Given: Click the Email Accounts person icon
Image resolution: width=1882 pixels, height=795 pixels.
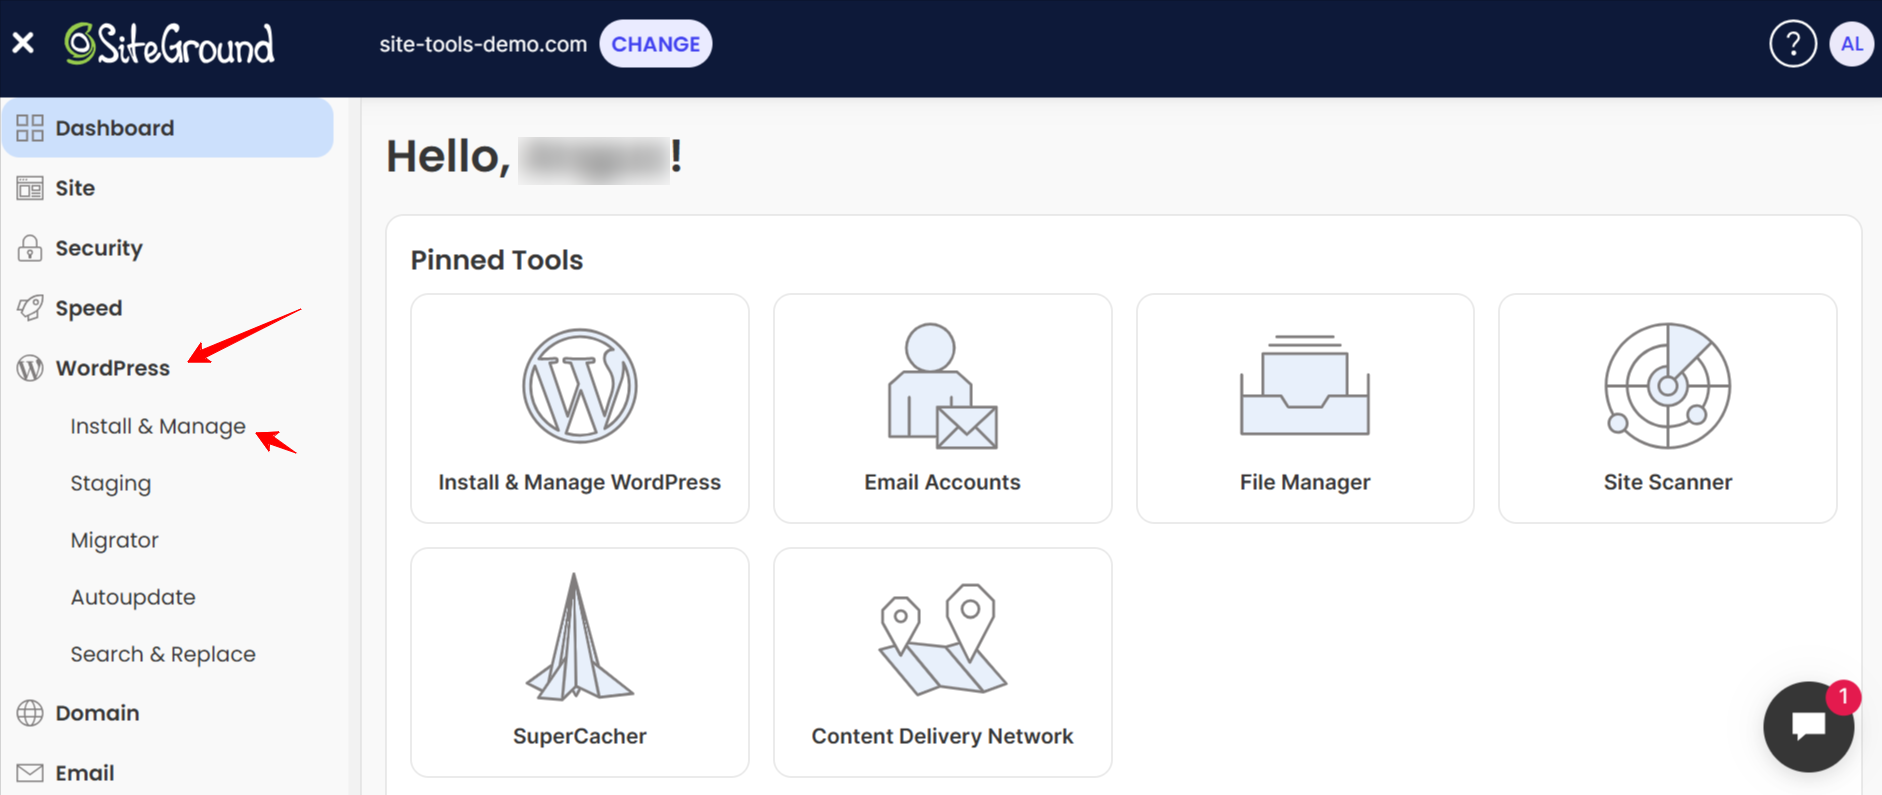Looking at the screenshot, I should pyautogui.click(x=942, y=386).
